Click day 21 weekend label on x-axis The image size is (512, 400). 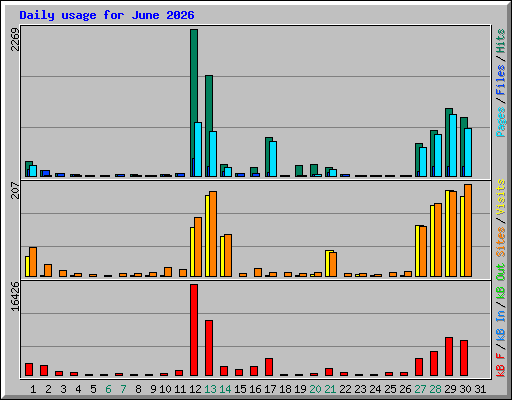(330, 389)
